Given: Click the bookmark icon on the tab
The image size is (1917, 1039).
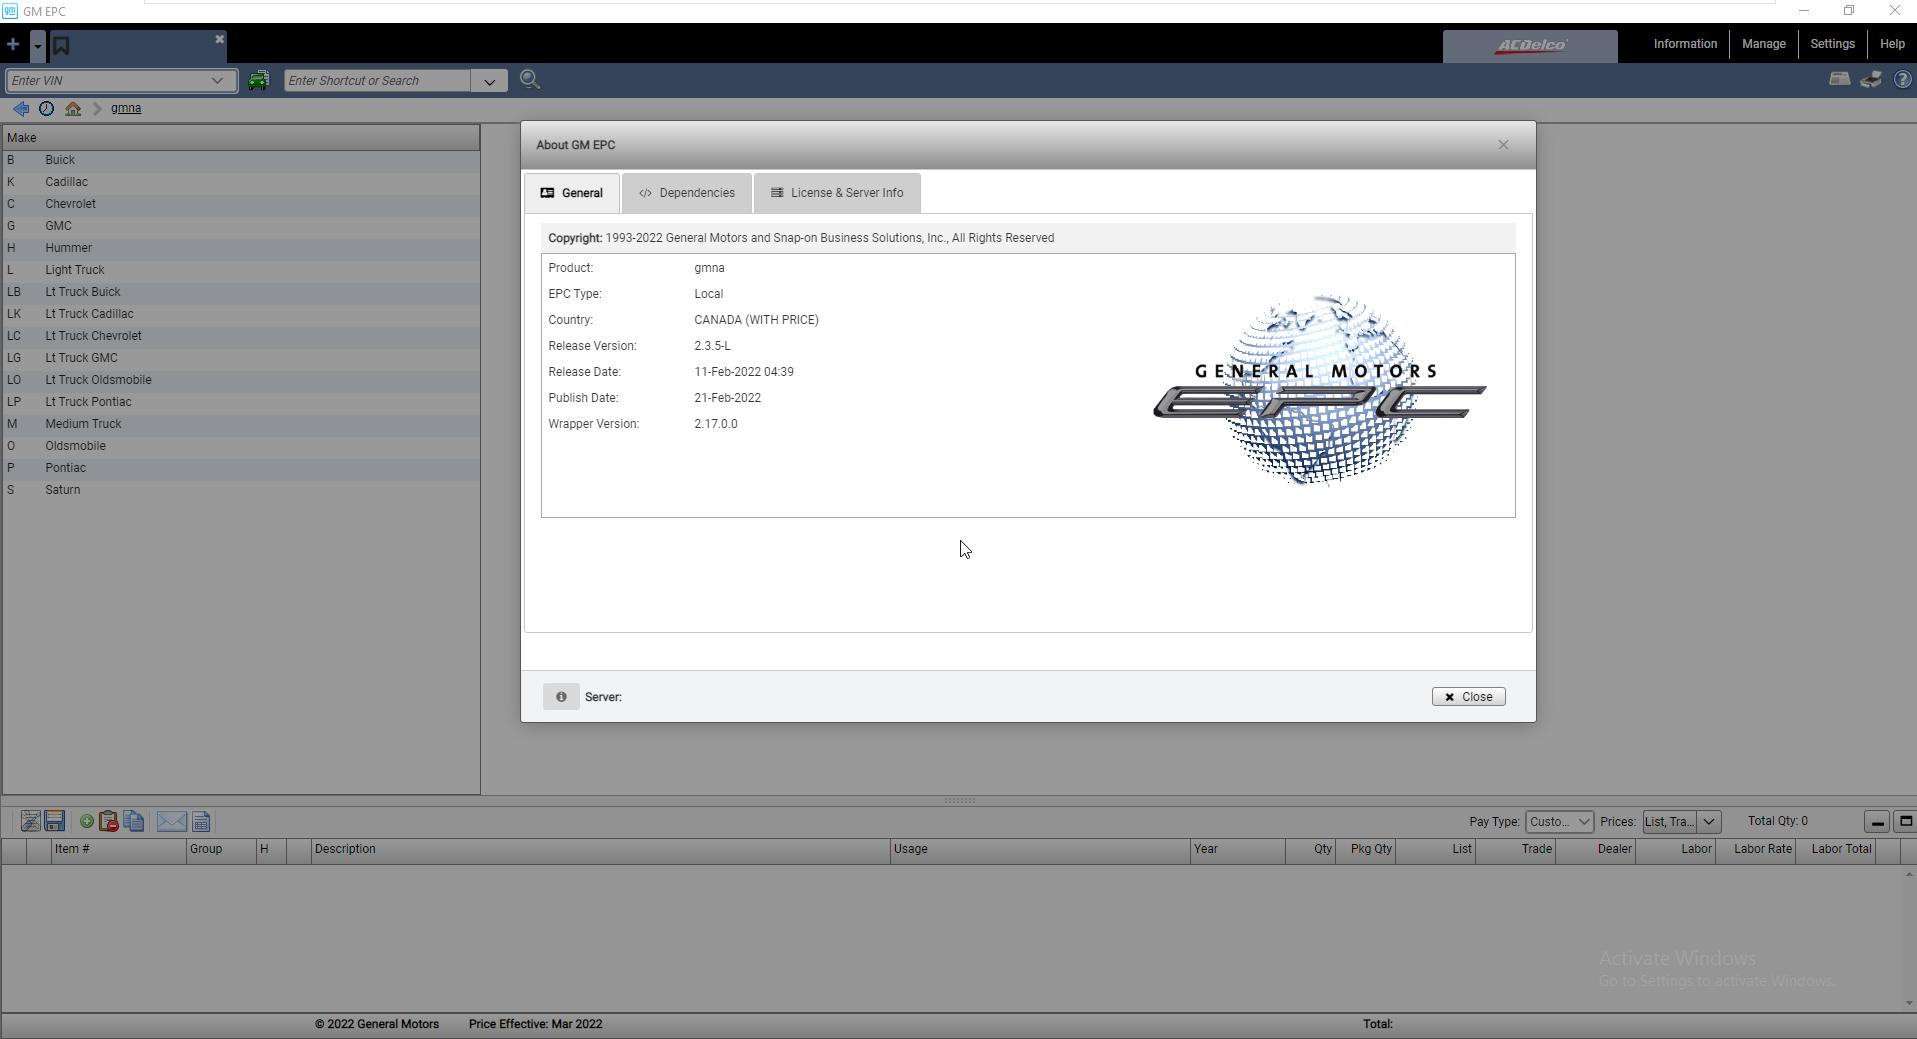Looking at the screenshot, I should (x=61, y=45).
